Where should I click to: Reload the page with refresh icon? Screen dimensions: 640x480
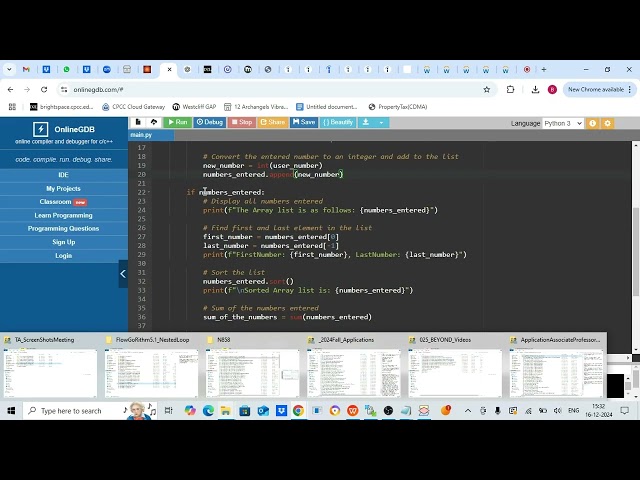coord(44,89)
